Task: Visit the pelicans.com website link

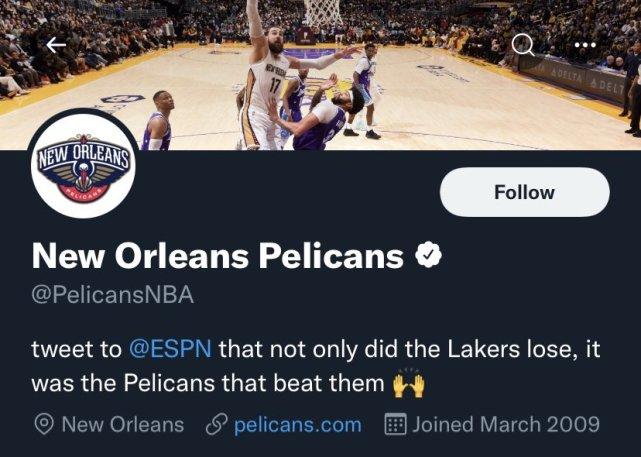Action: click(297, 424)
